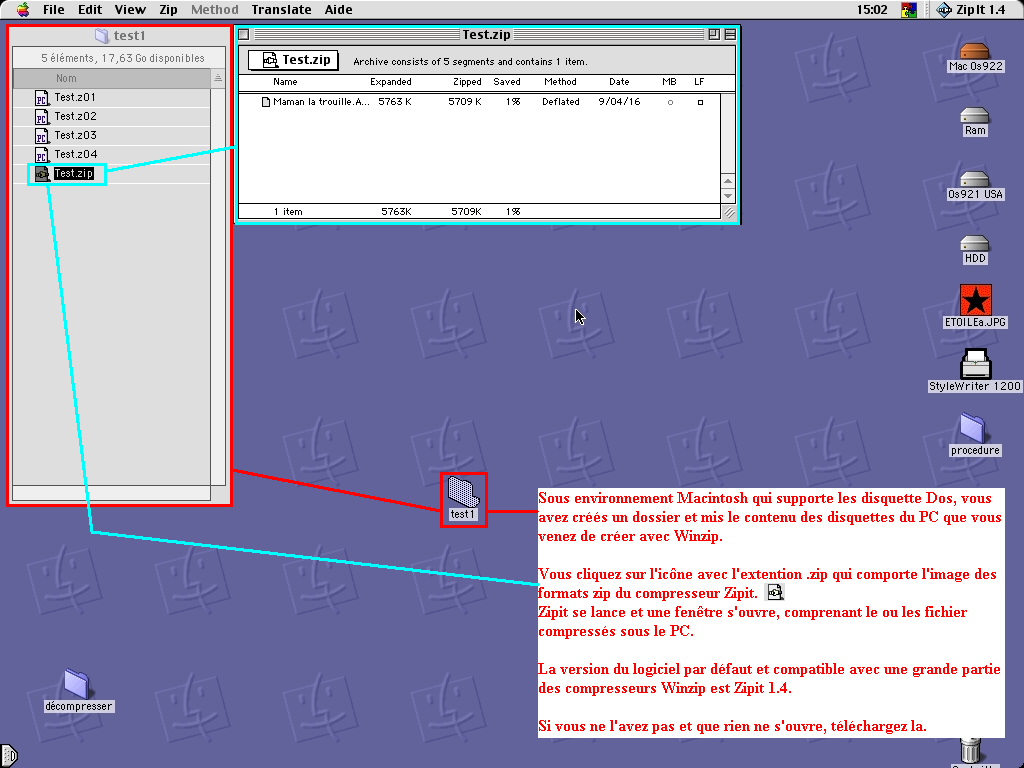Open the décompresser folder
This screenshot has width=1024, height=768.
coord(78,683)
